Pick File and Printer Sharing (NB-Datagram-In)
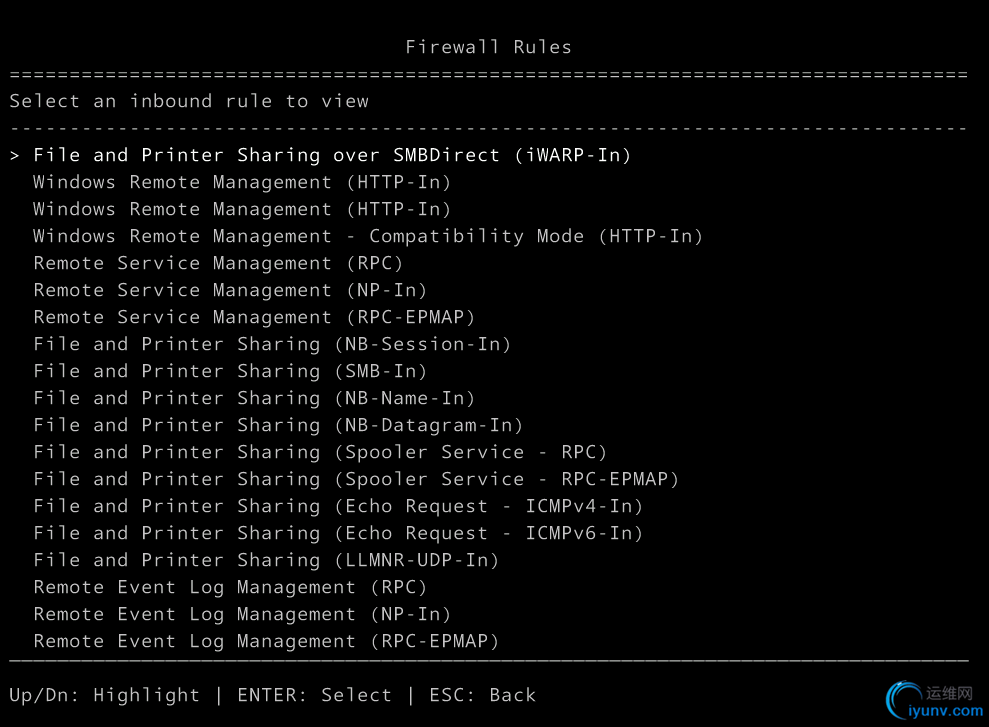Image resolution: width=989 pixels, height=727 pixels. (278, 426)
